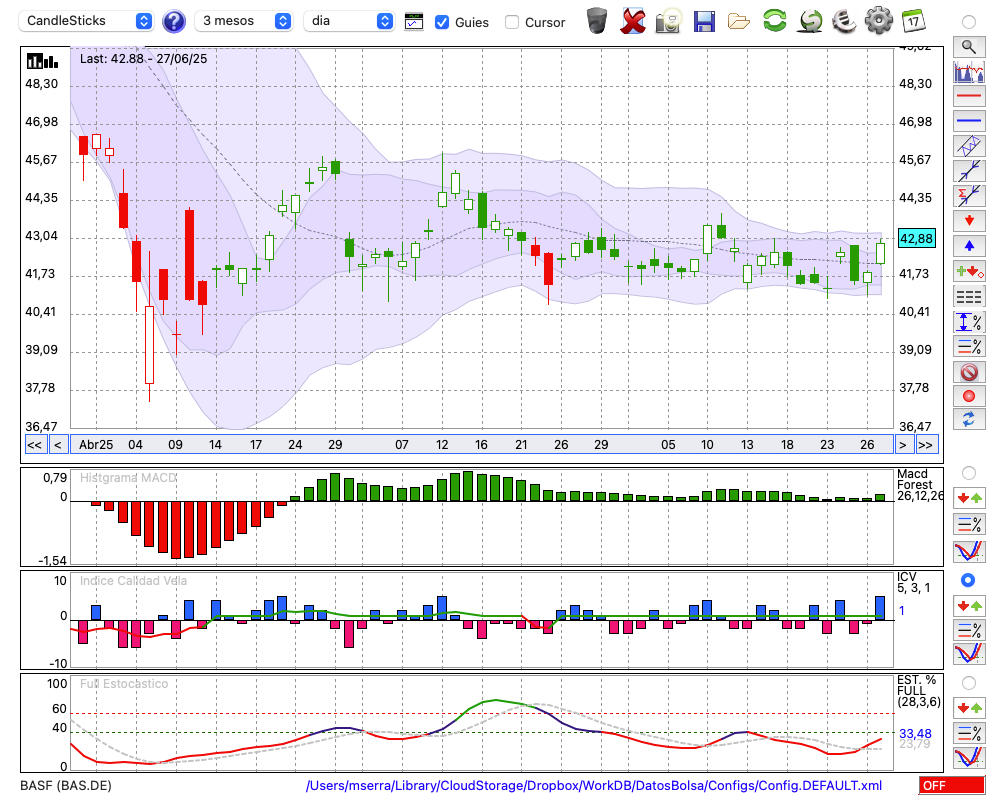This screenshot has height=800, width=1000.
Task: Take a snapshot with the camera icon
Action: (x=668, y=21)
